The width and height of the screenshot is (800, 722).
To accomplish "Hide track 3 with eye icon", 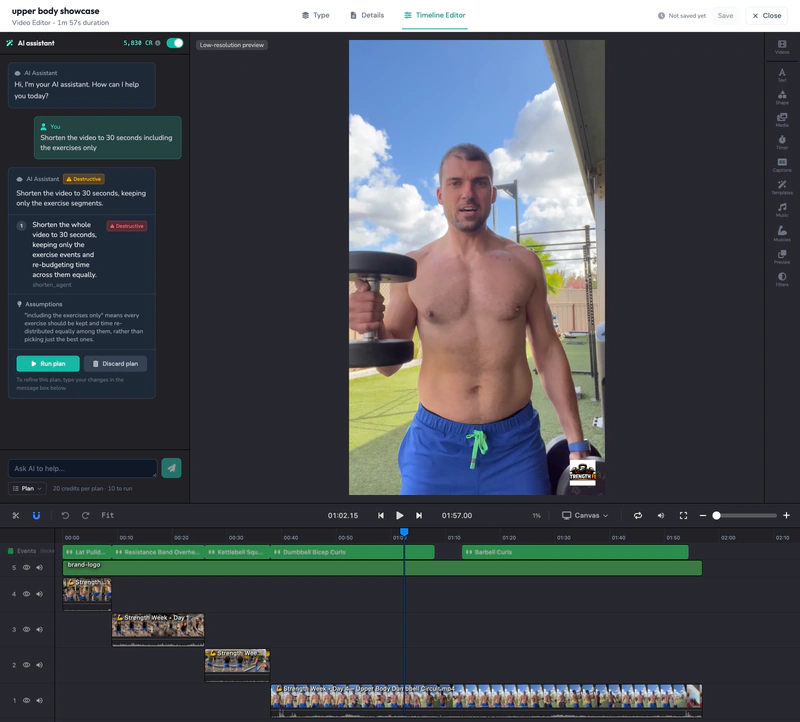I will (x=27, y=629).
